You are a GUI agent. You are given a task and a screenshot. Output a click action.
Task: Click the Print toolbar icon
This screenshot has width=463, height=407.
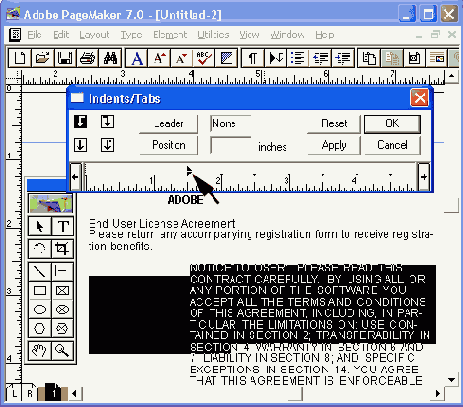pyautogui.click(x=88, y=58)
